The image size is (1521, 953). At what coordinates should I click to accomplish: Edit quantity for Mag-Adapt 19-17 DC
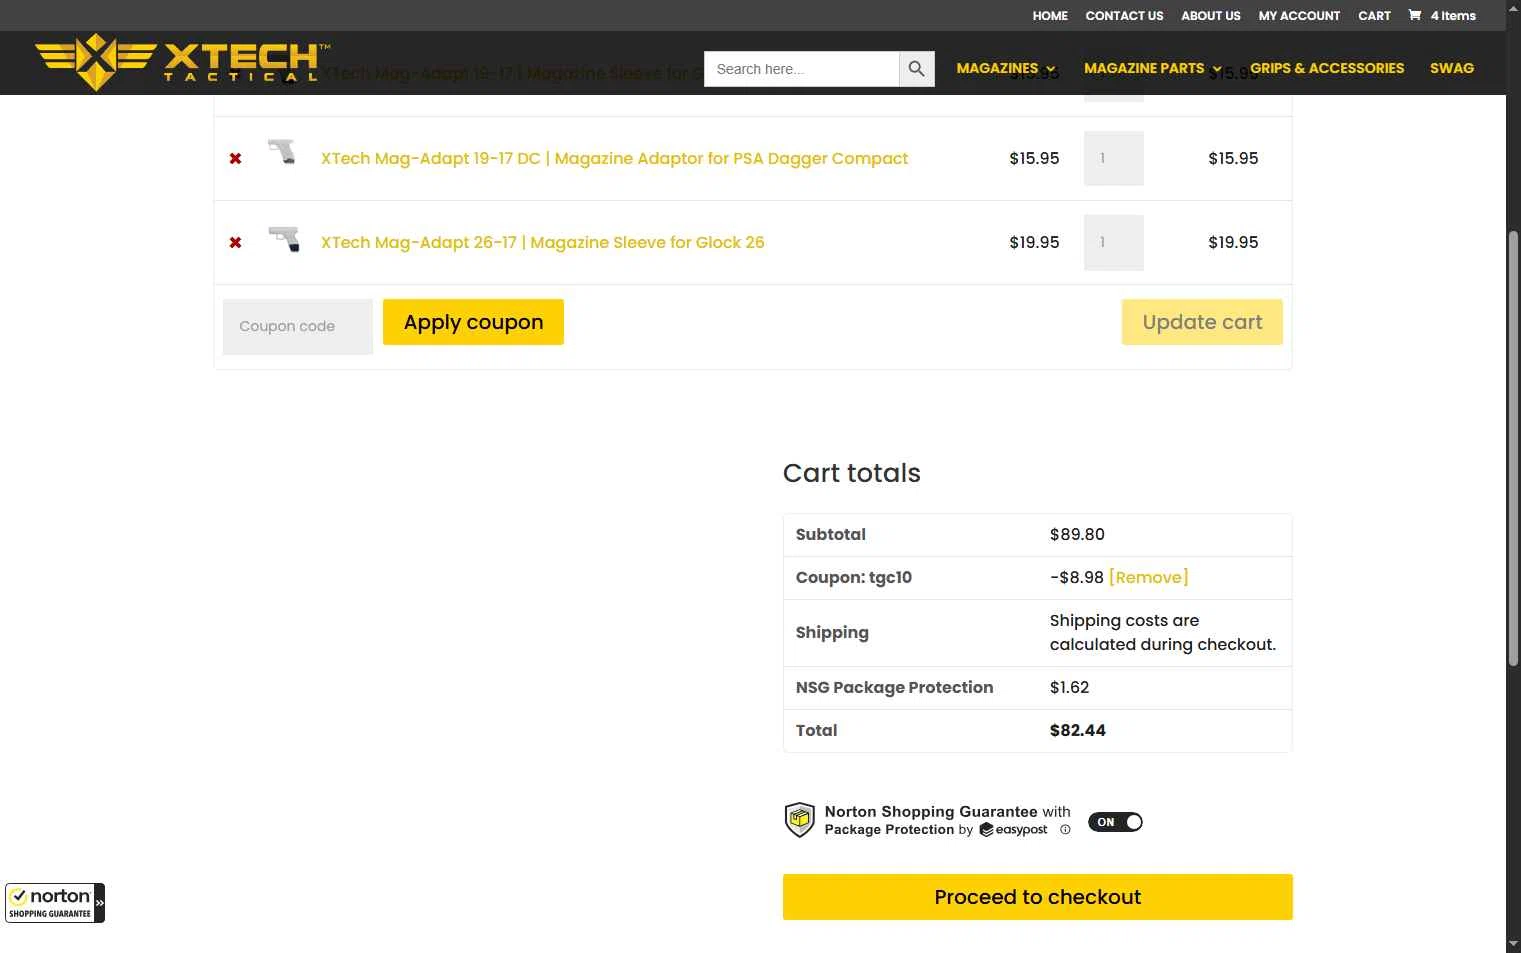(x=1113, y=158)
